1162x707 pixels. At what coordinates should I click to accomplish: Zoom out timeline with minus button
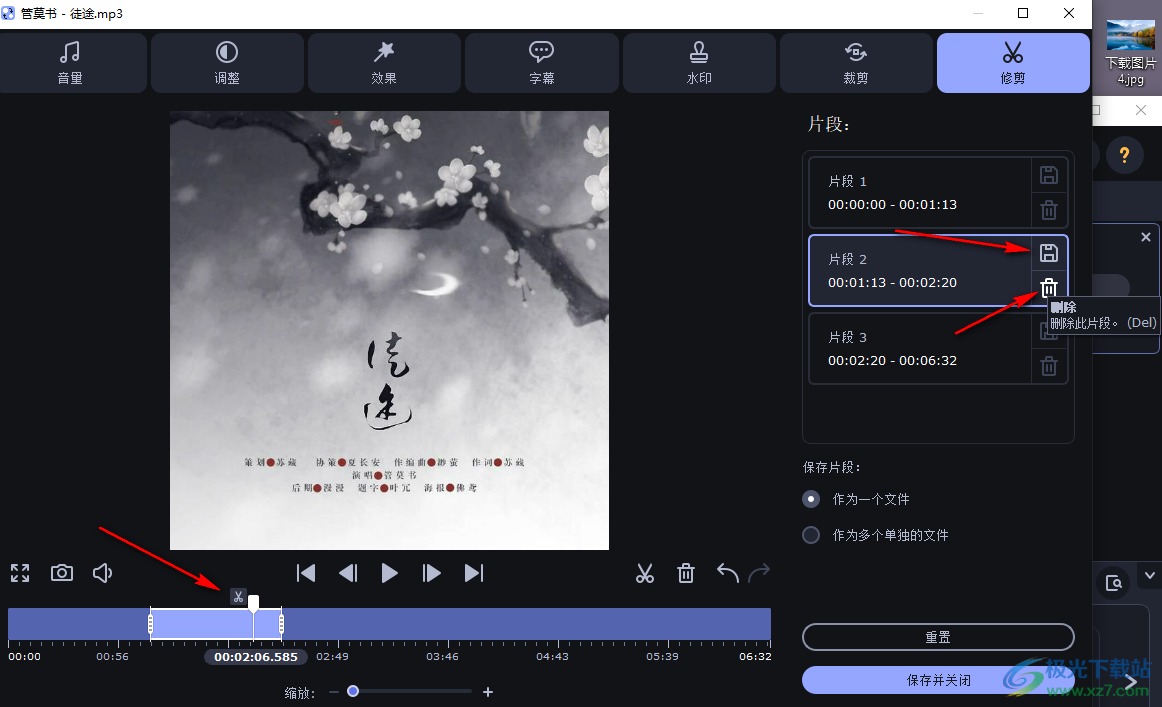click(x=333, y=692)
